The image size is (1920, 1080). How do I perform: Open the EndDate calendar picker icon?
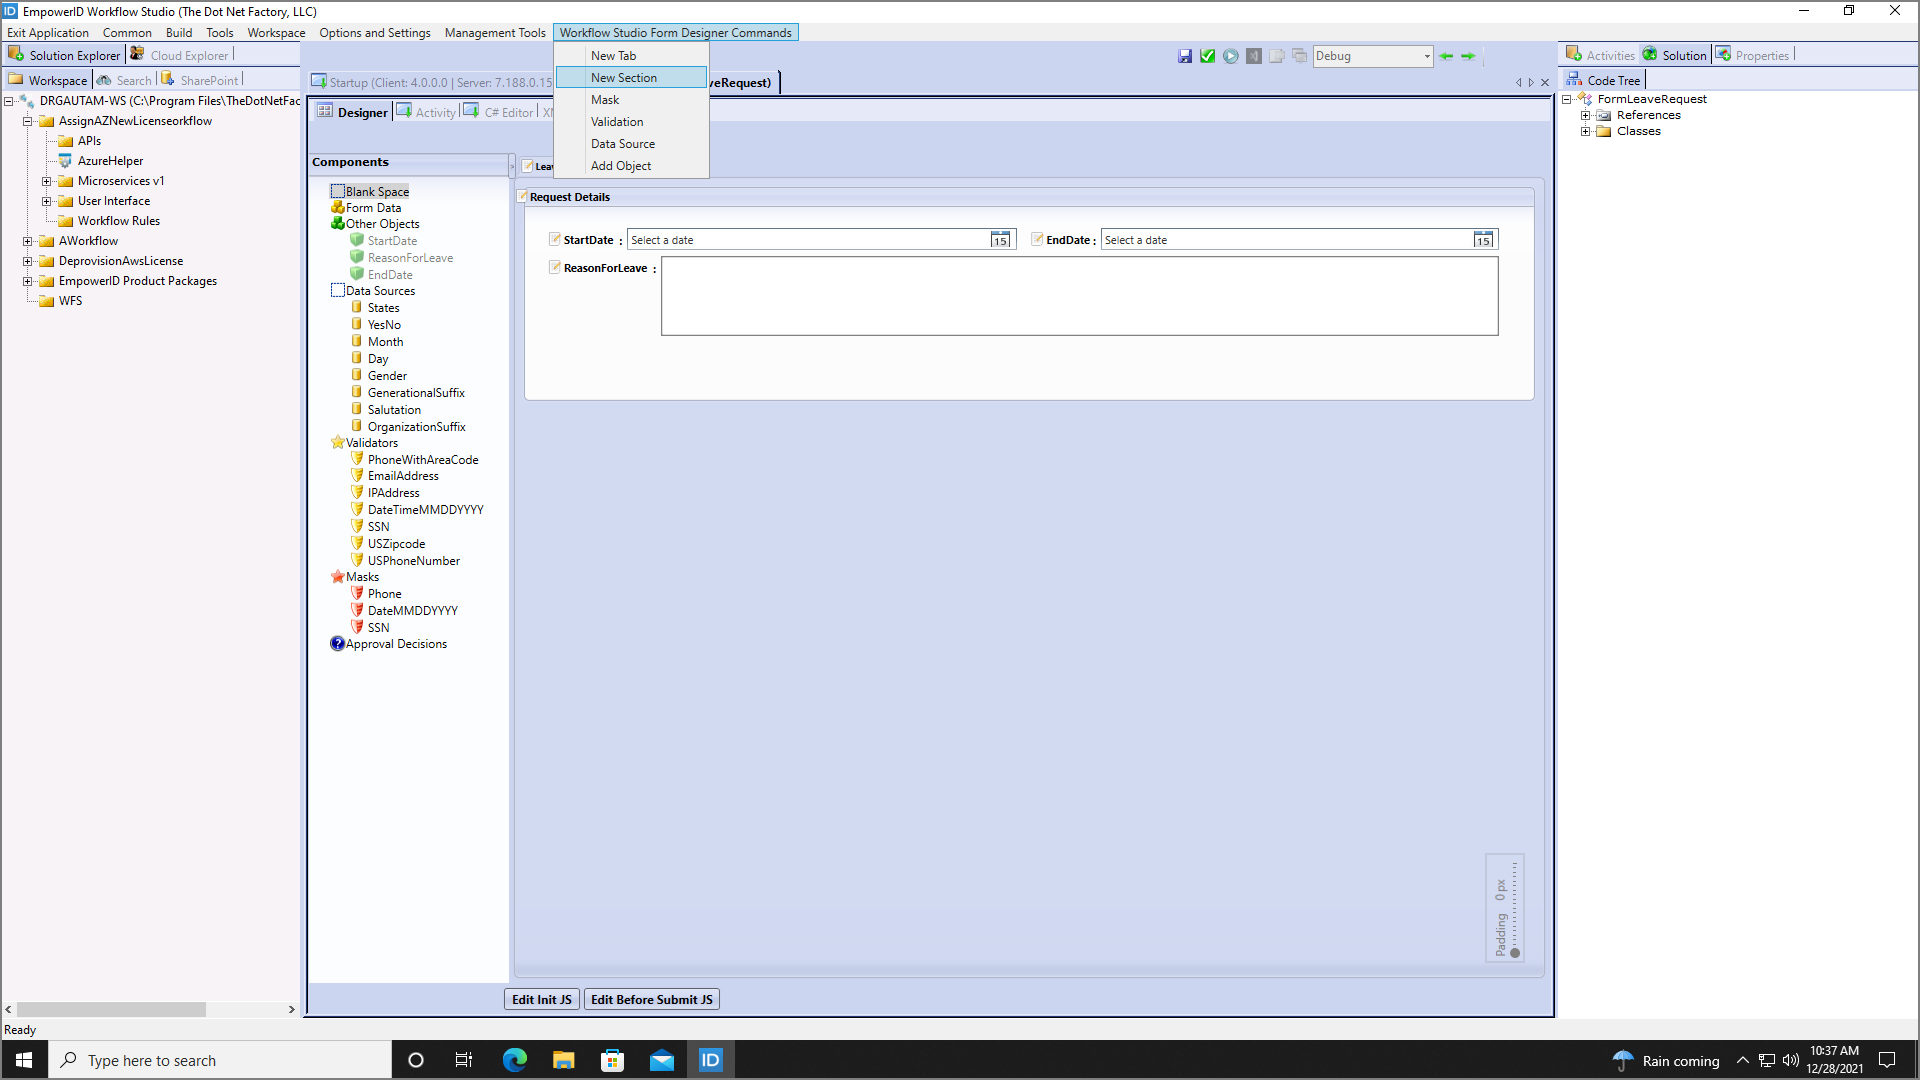click(1483, 240)
